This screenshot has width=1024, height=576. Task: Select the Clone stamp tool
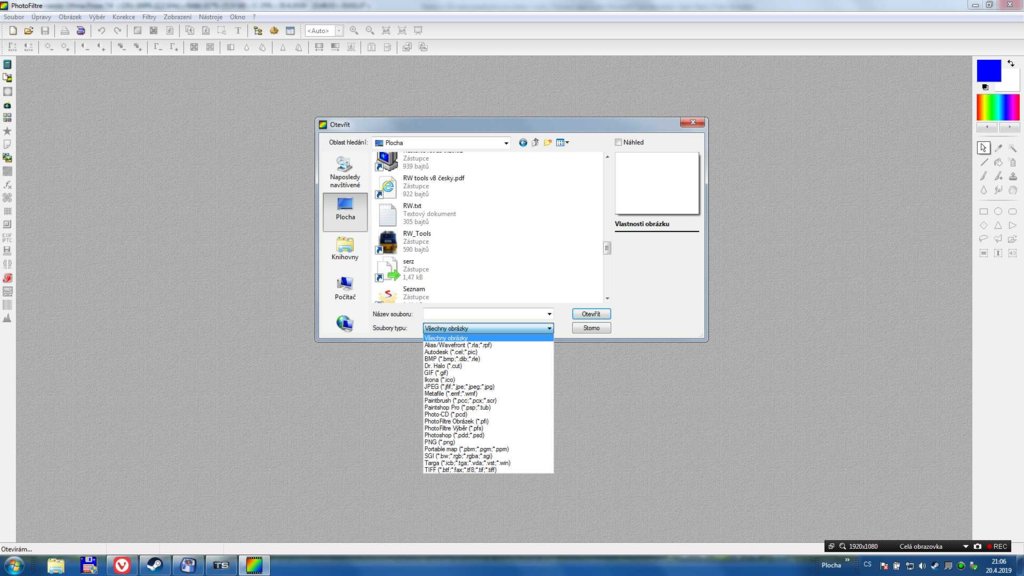click(x=1013, y=176)
